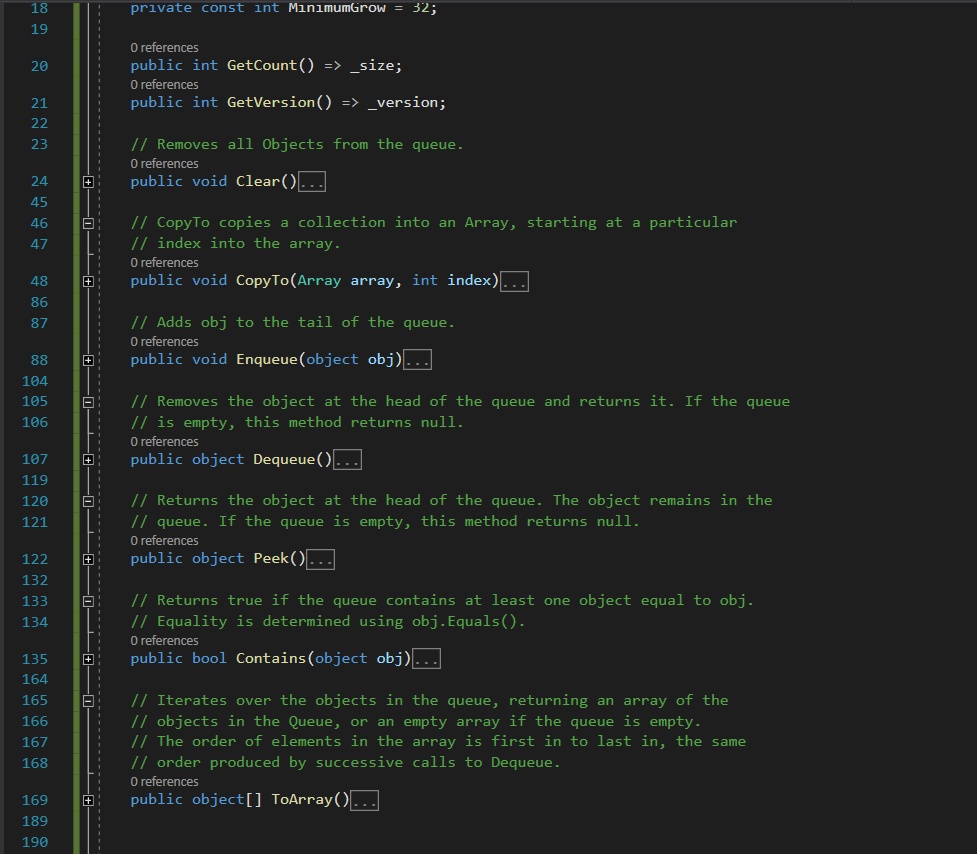Open 0 references above GetVersion
977x854 pixels.
pos(164,84)
